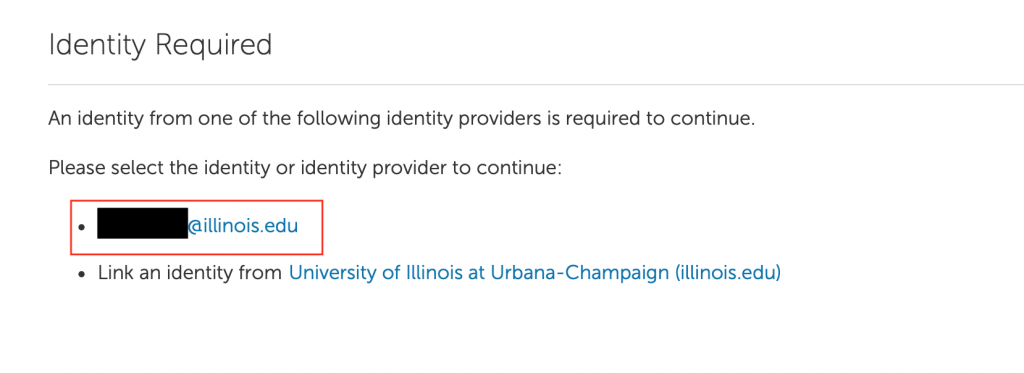Click the word "University" in the link
Viewport: 1024px width, 373px height.
point(332,272)
